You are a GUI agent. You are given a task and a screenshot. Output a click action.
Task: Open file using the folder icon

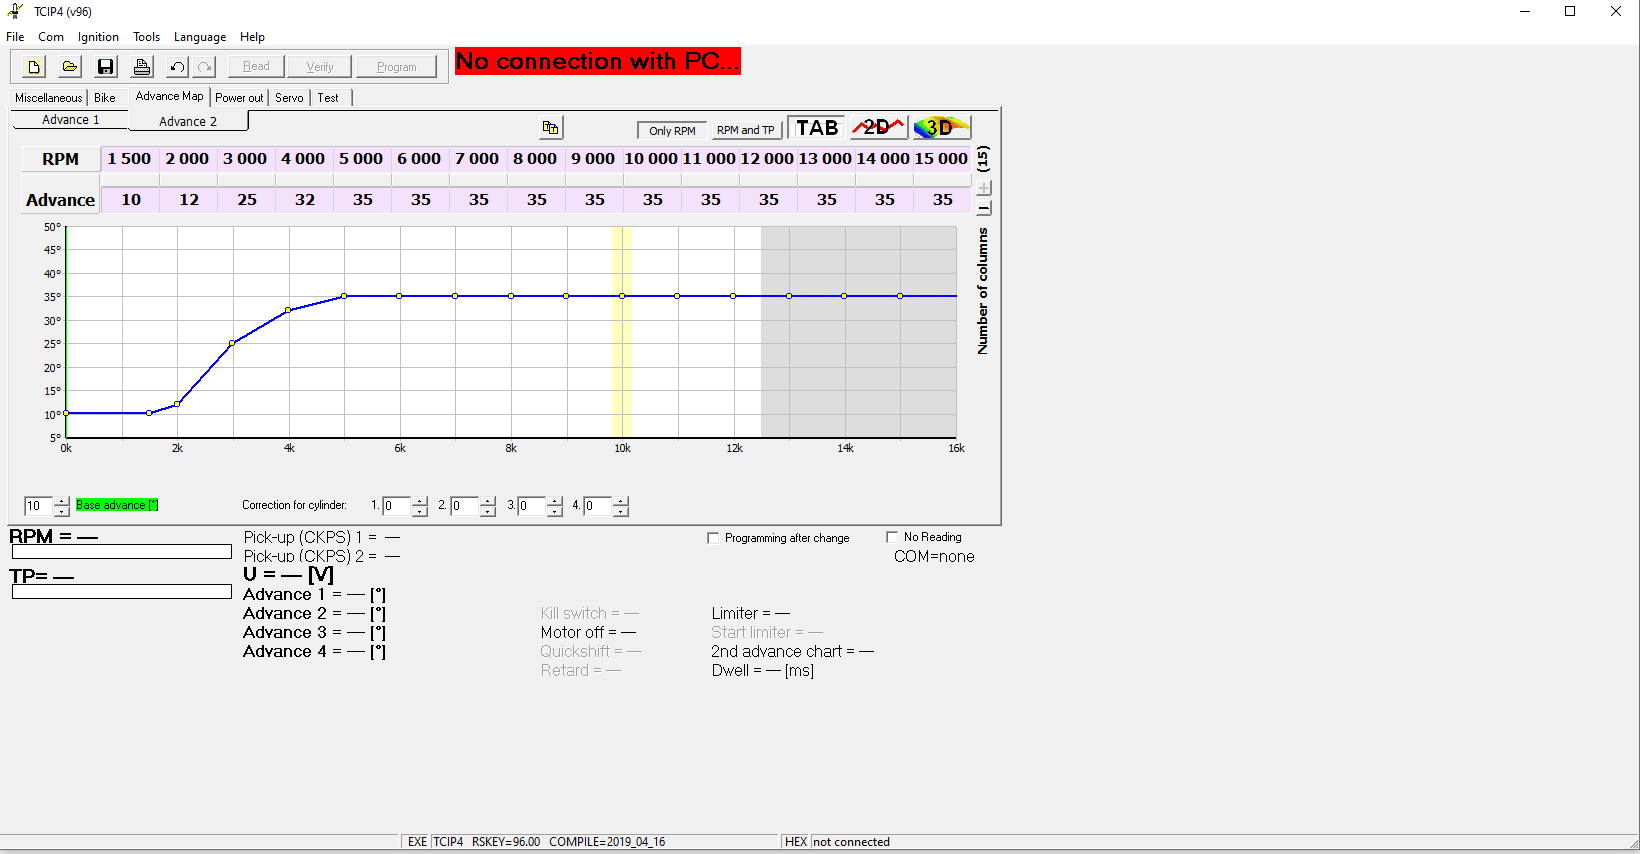[70, 67]
